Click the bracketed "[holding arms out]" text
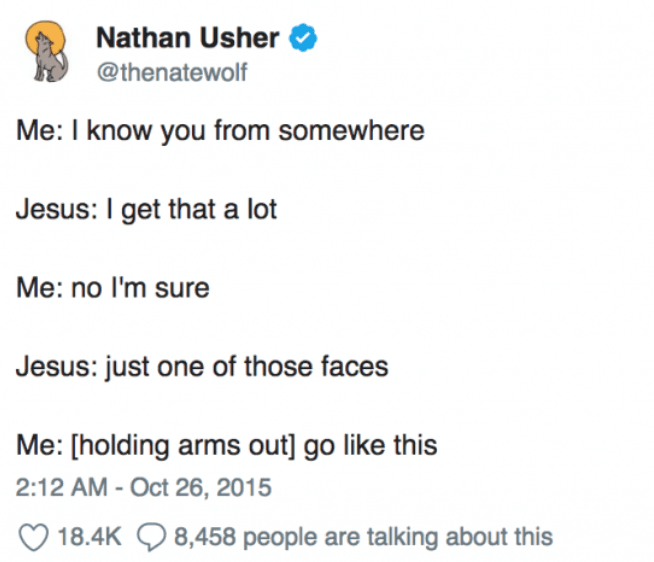 pyautogui.click(x=183, y=446)
